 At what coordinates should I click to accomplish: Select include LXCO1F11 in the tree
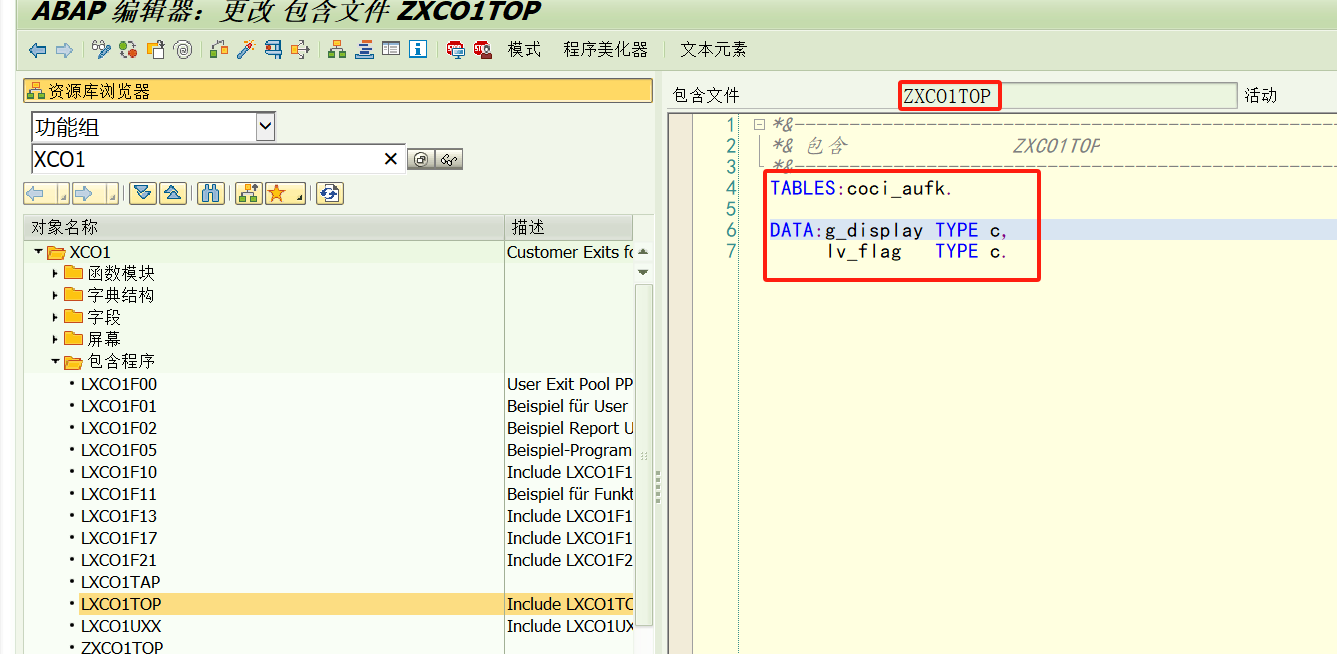pos(119,494)
